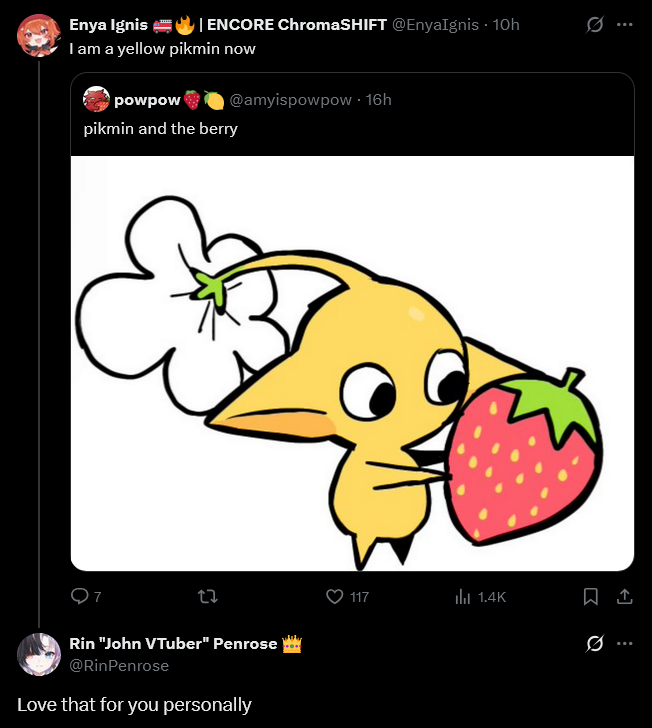Open the pikmin strawberry artwork image

click(x=352, y=363)
